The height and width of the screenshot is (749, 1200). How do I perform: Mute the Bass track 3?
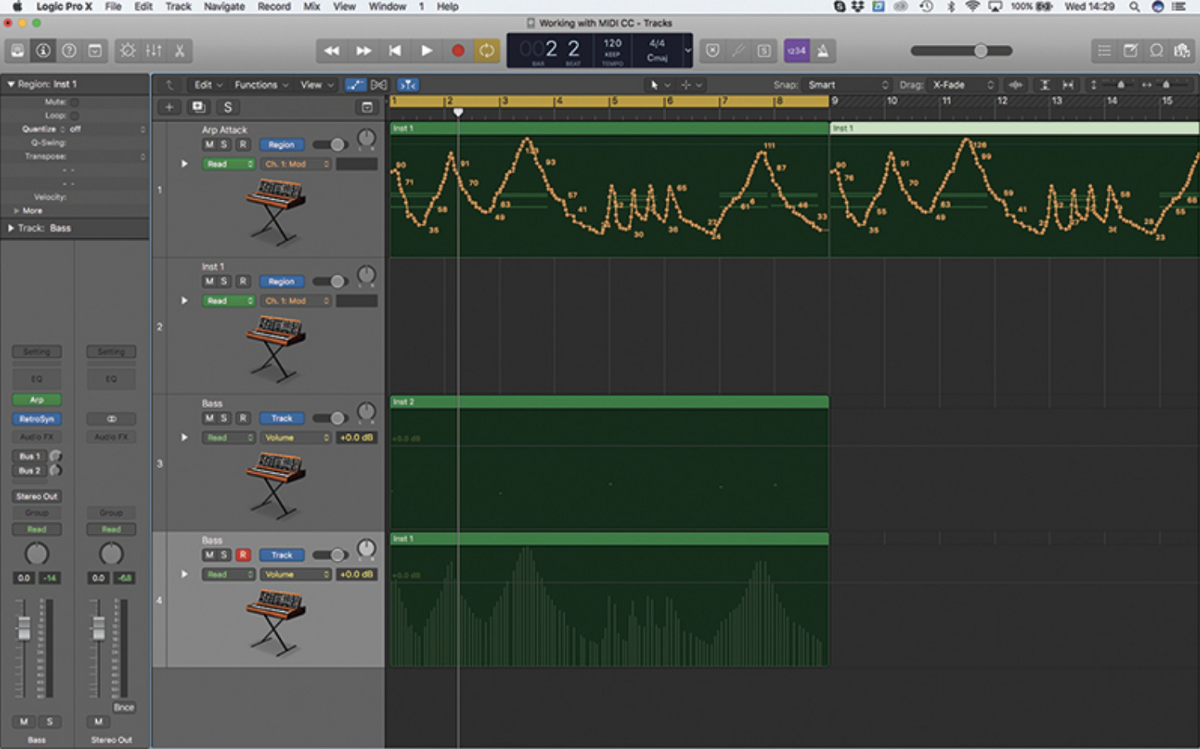pos(209,418)
